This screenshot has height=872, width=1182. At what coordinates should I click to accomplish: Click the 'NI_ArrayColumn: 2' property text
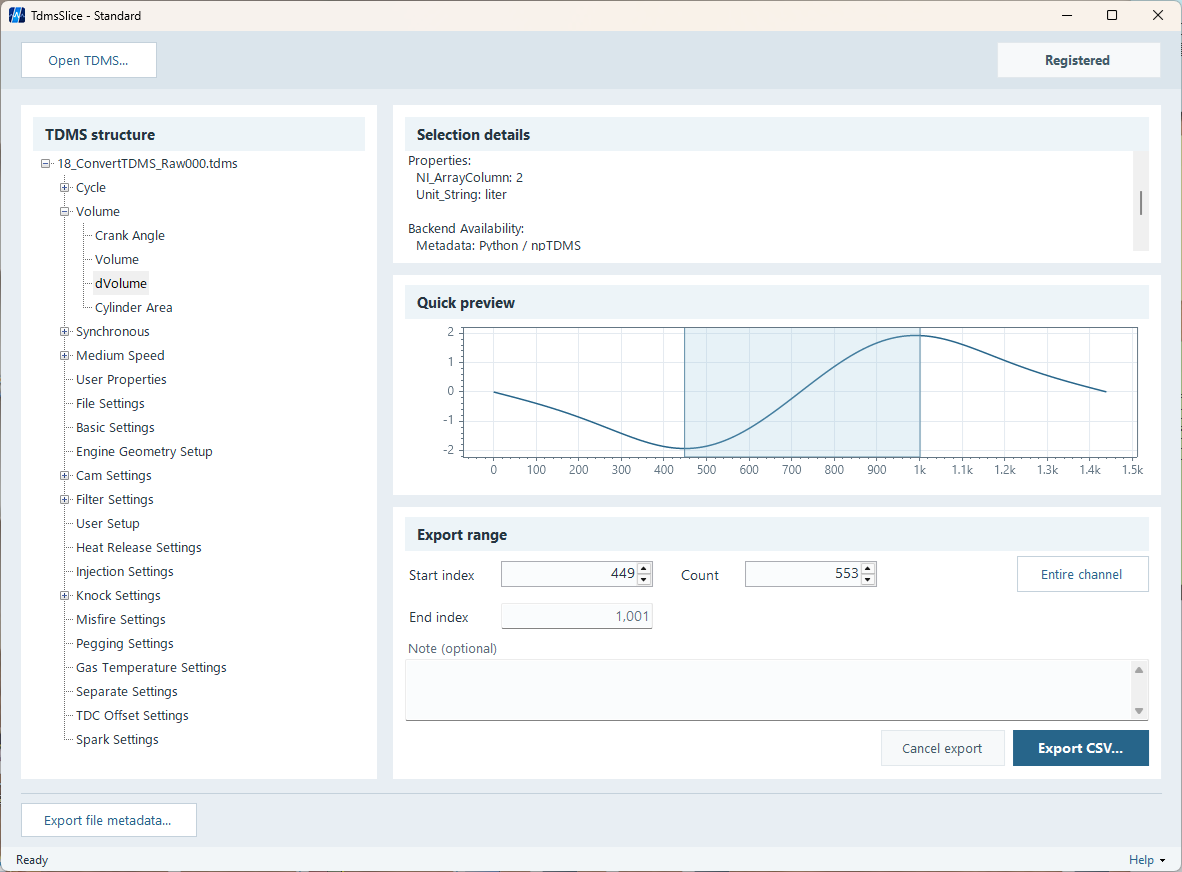(470, 178)
